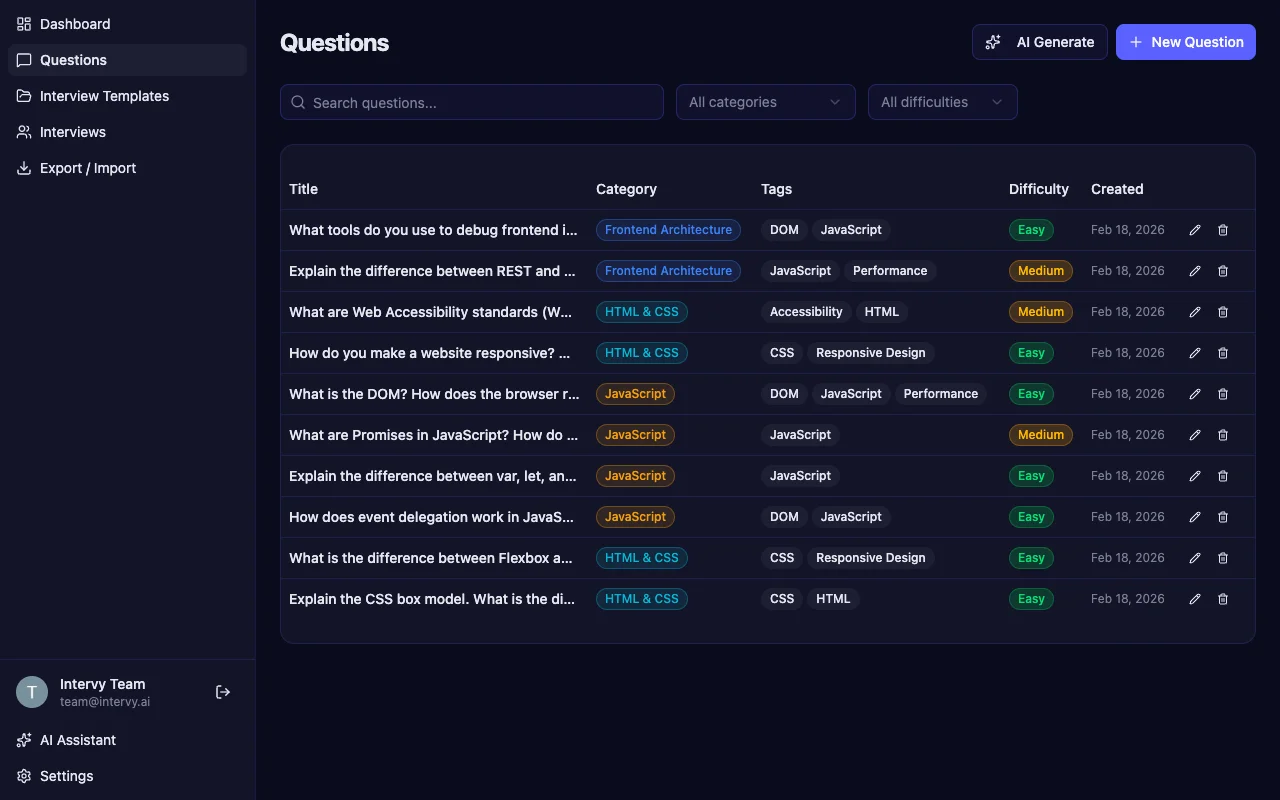Select the Dashboard icon in the sidebar

22,24
